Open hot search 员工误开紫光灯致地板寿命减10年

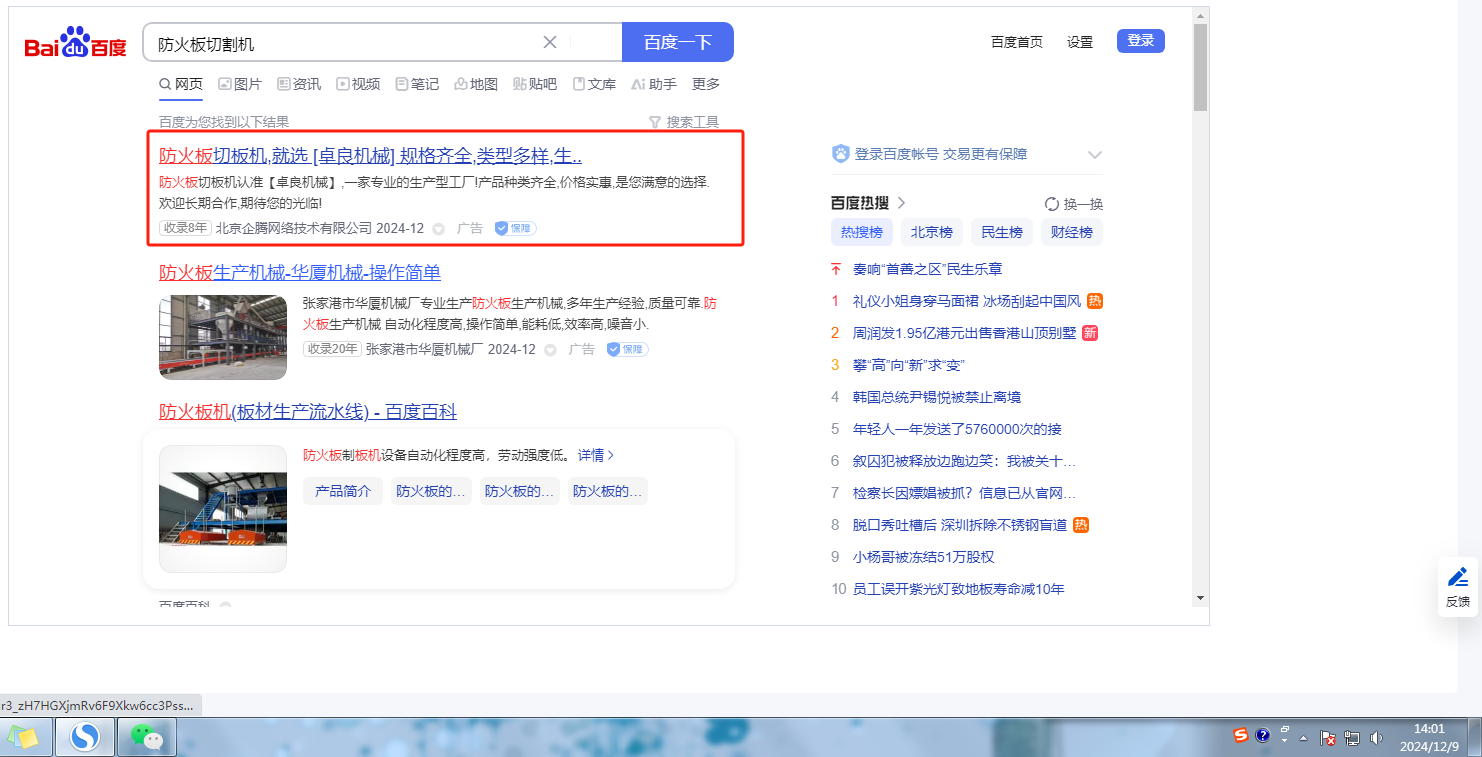[x=959, y=589]
